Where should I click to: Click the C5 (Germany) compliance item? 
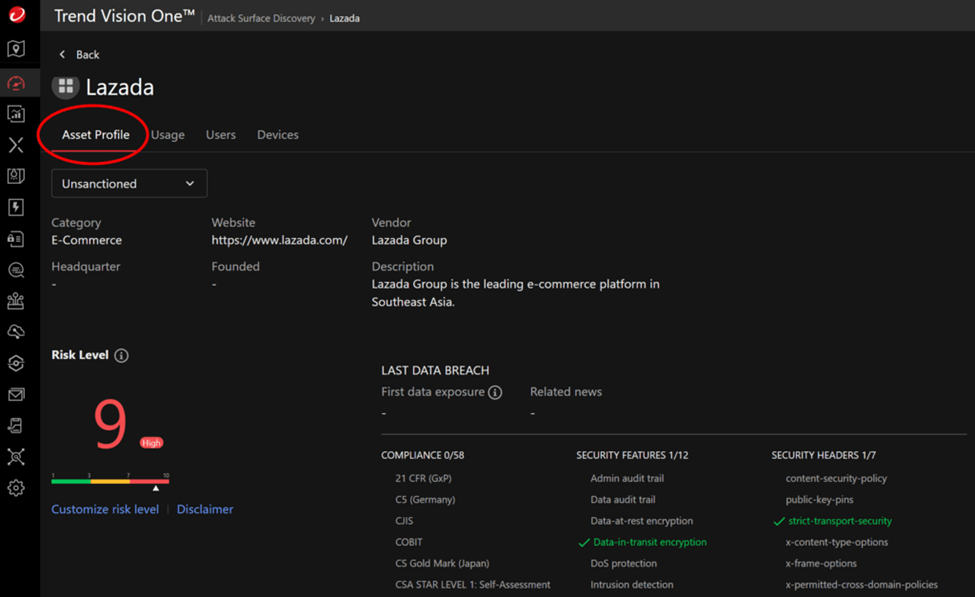point(425,500)
